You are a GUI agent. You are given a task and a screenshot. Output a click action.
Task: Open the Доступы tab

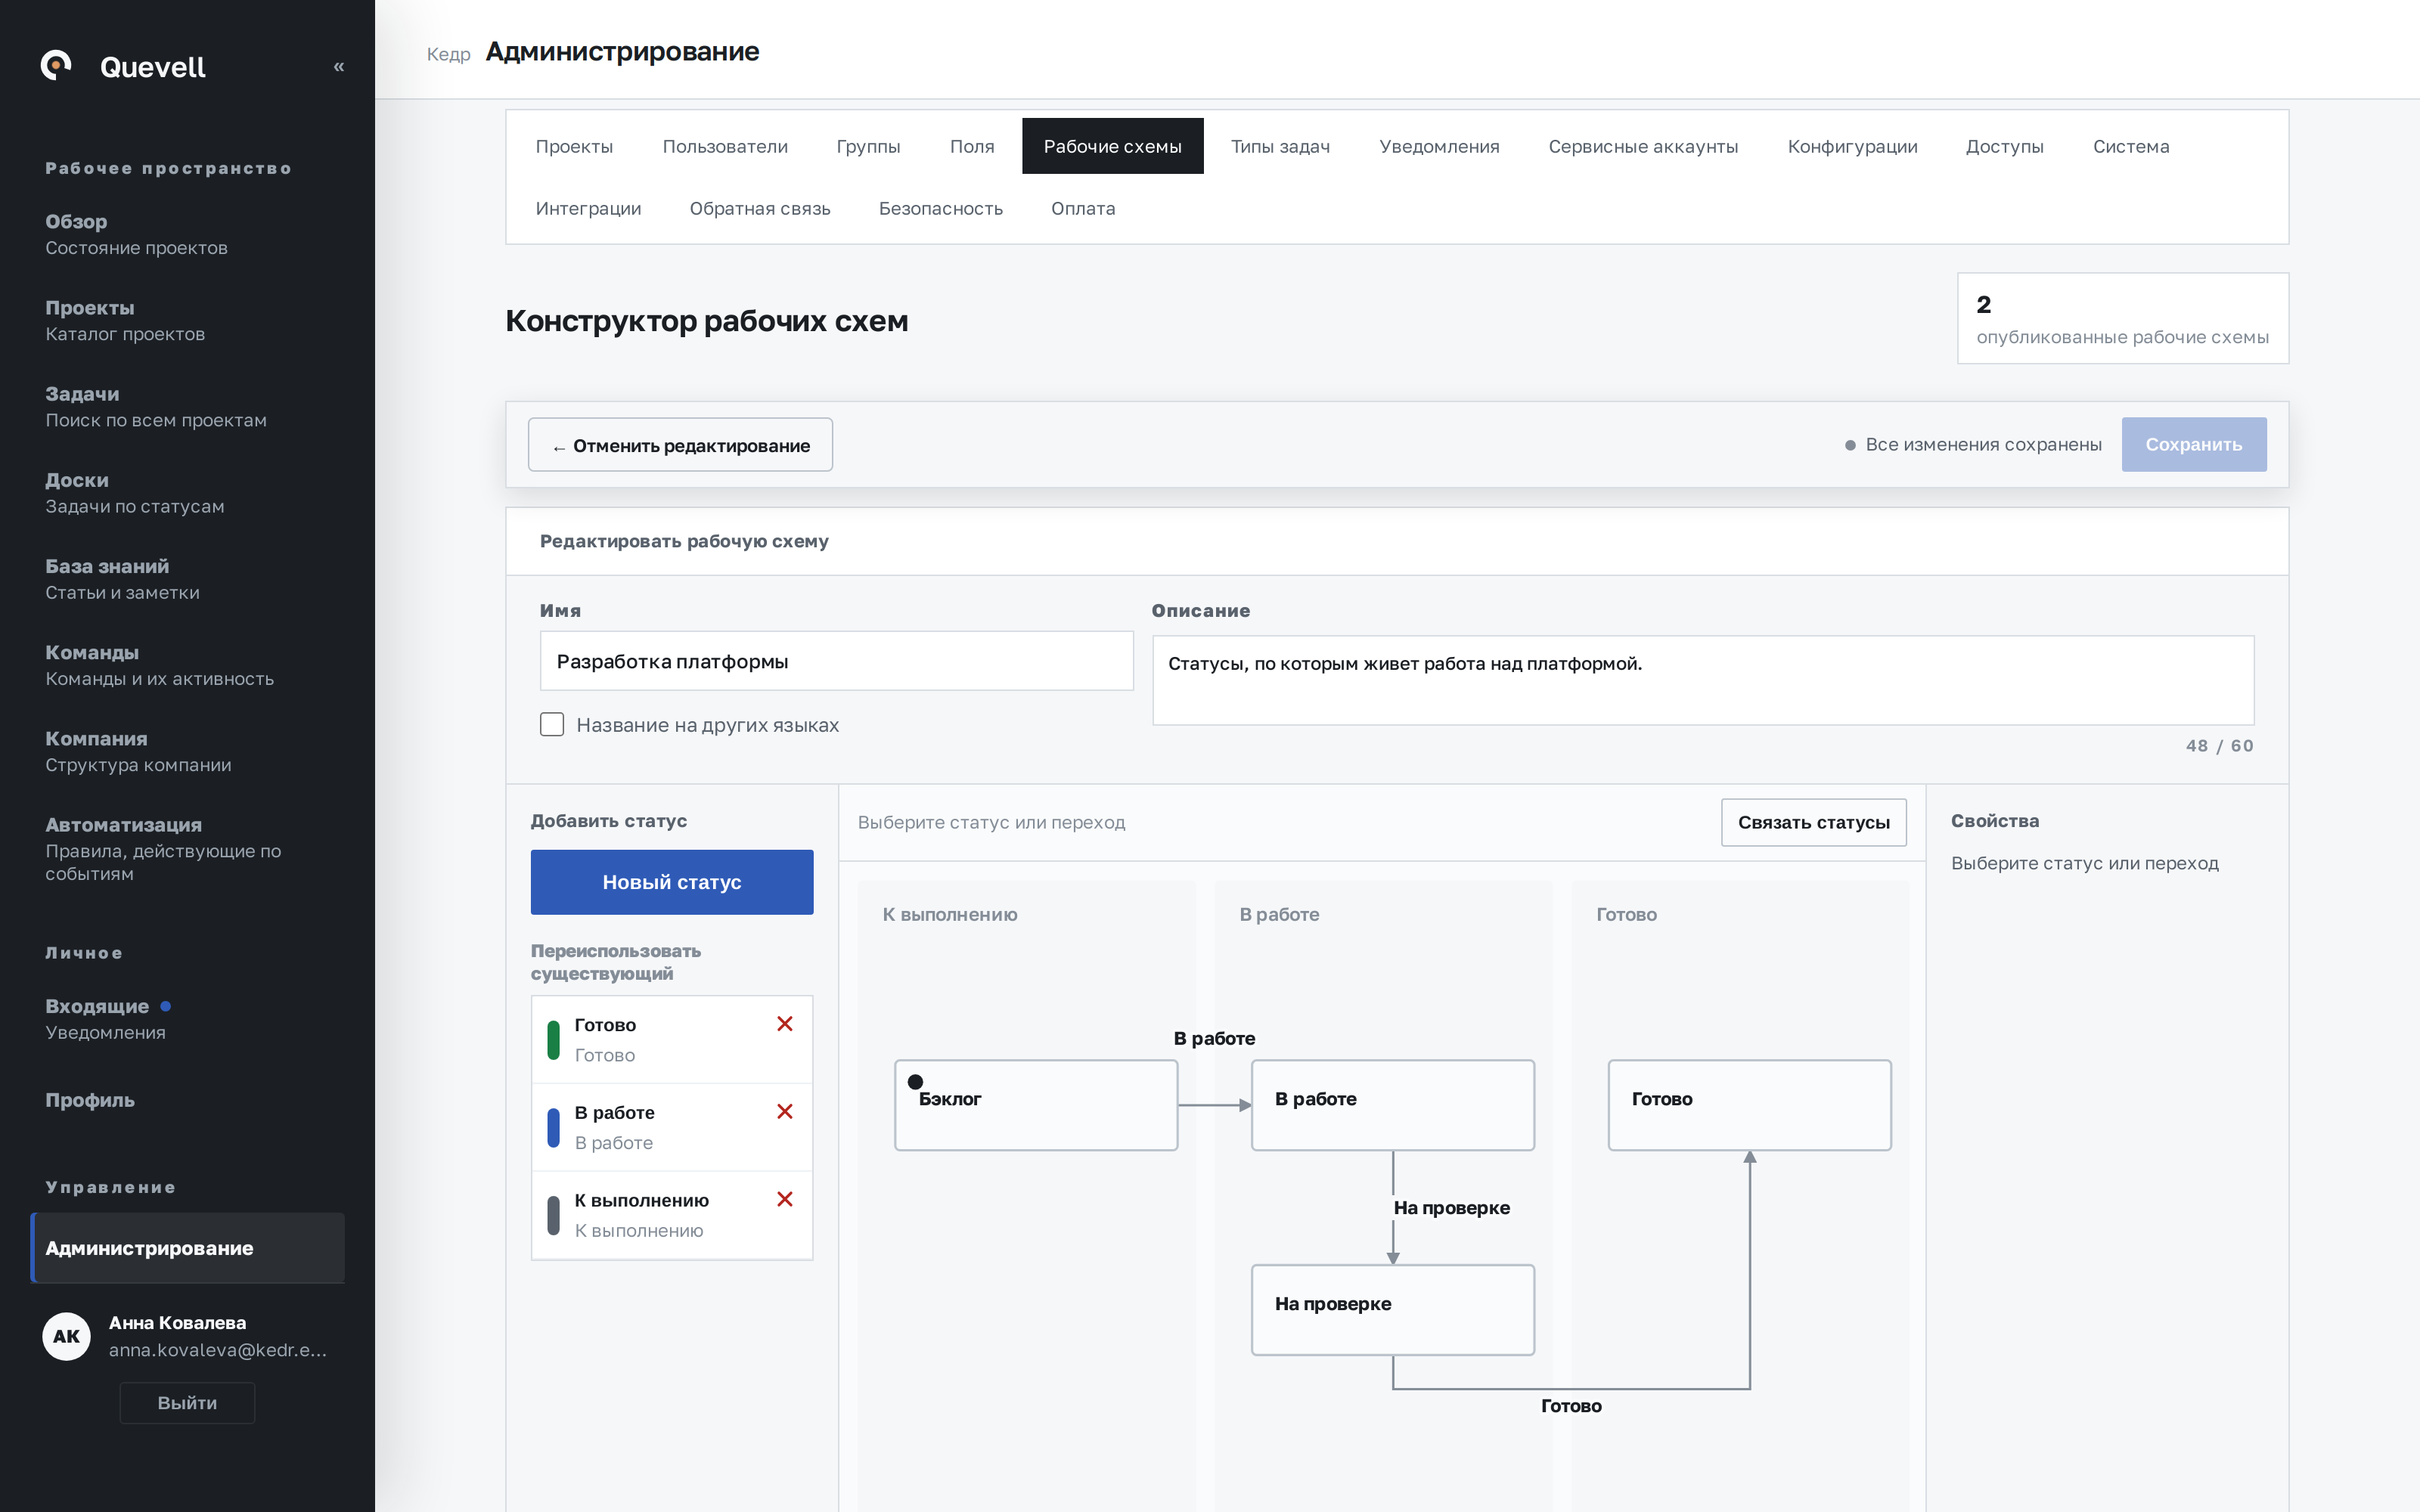point(2004,146)
